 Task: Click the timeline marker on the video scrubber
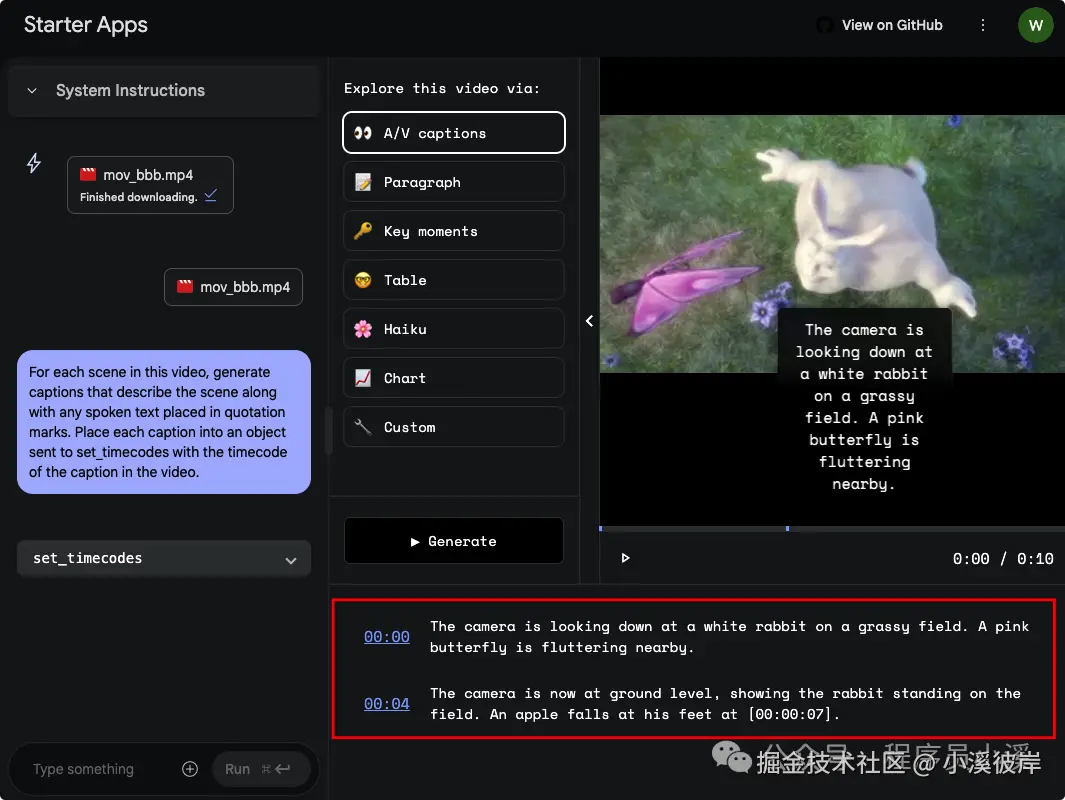point(787,528)
